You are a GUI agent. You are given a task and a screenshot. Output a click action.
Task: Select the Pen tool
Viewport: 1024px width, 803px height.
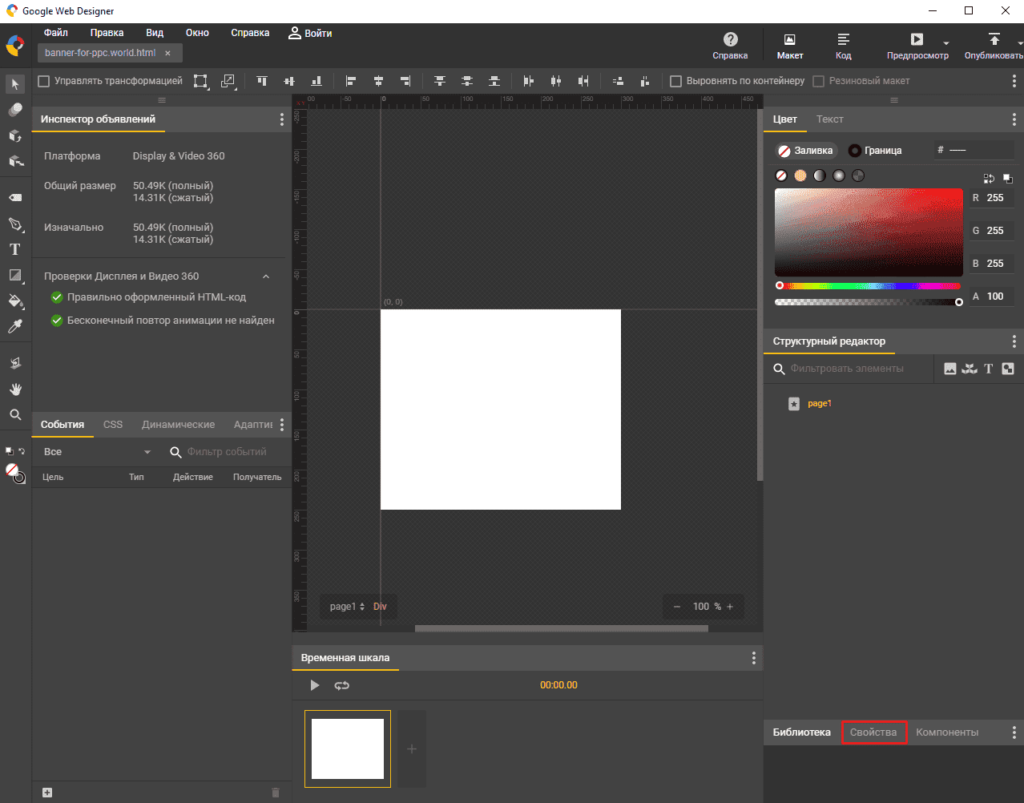tap(15, 224)
